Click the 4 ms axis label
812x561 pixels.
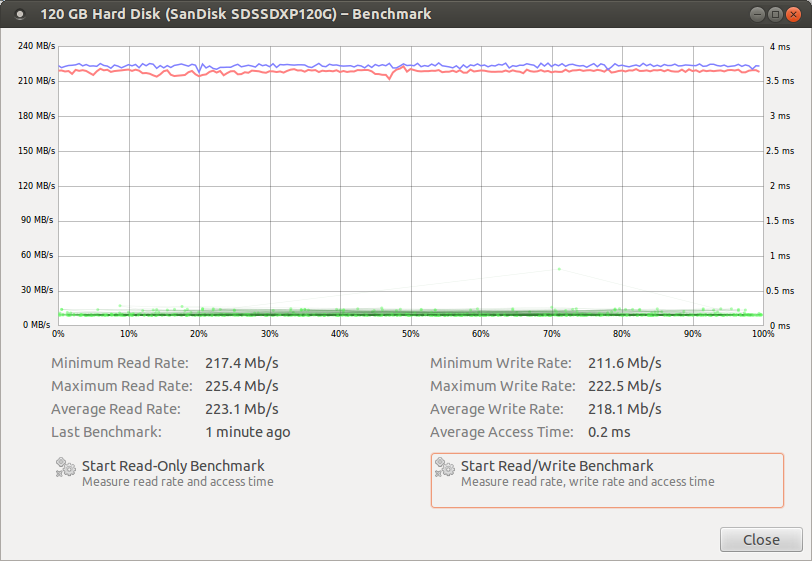point(781,46)
